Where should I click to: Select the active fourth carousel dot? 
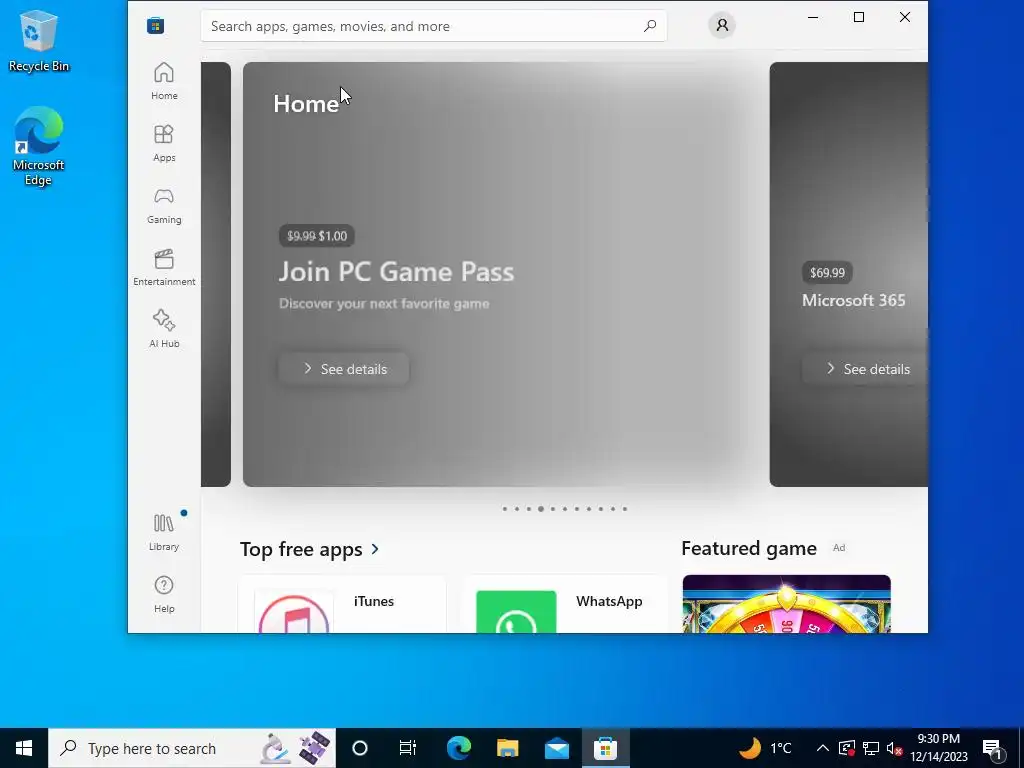(541, 509)
